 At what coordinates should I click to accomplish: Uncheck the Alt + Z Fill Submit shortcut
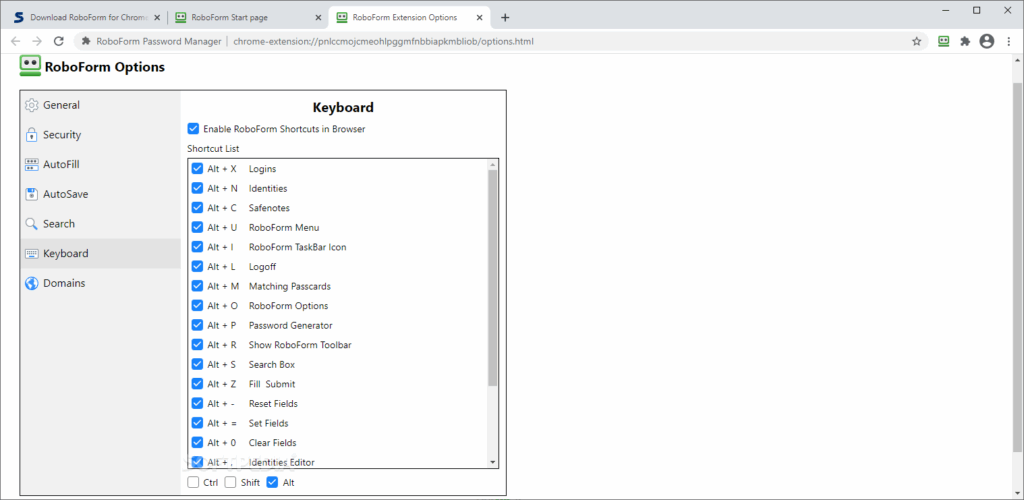197,384
